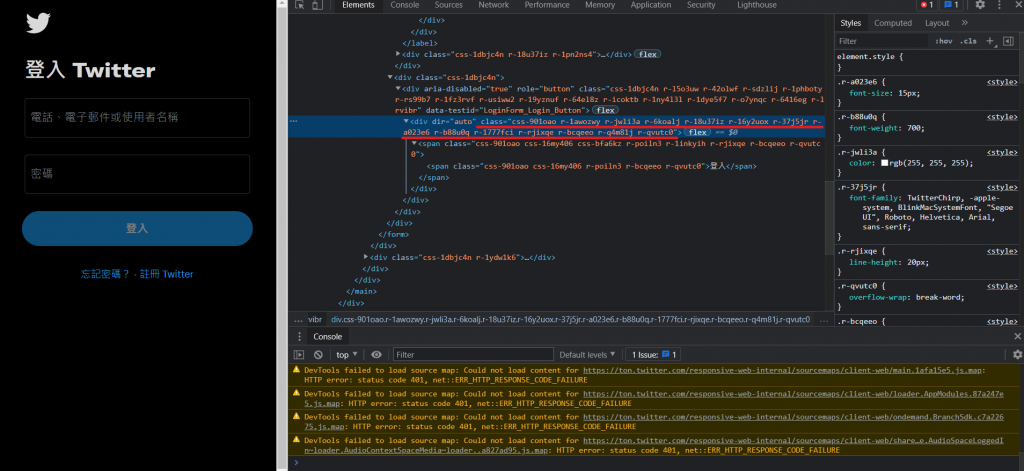The image size is (1024, 471).
Task: Switch to the Elements tab
Action: click(359, 5)
